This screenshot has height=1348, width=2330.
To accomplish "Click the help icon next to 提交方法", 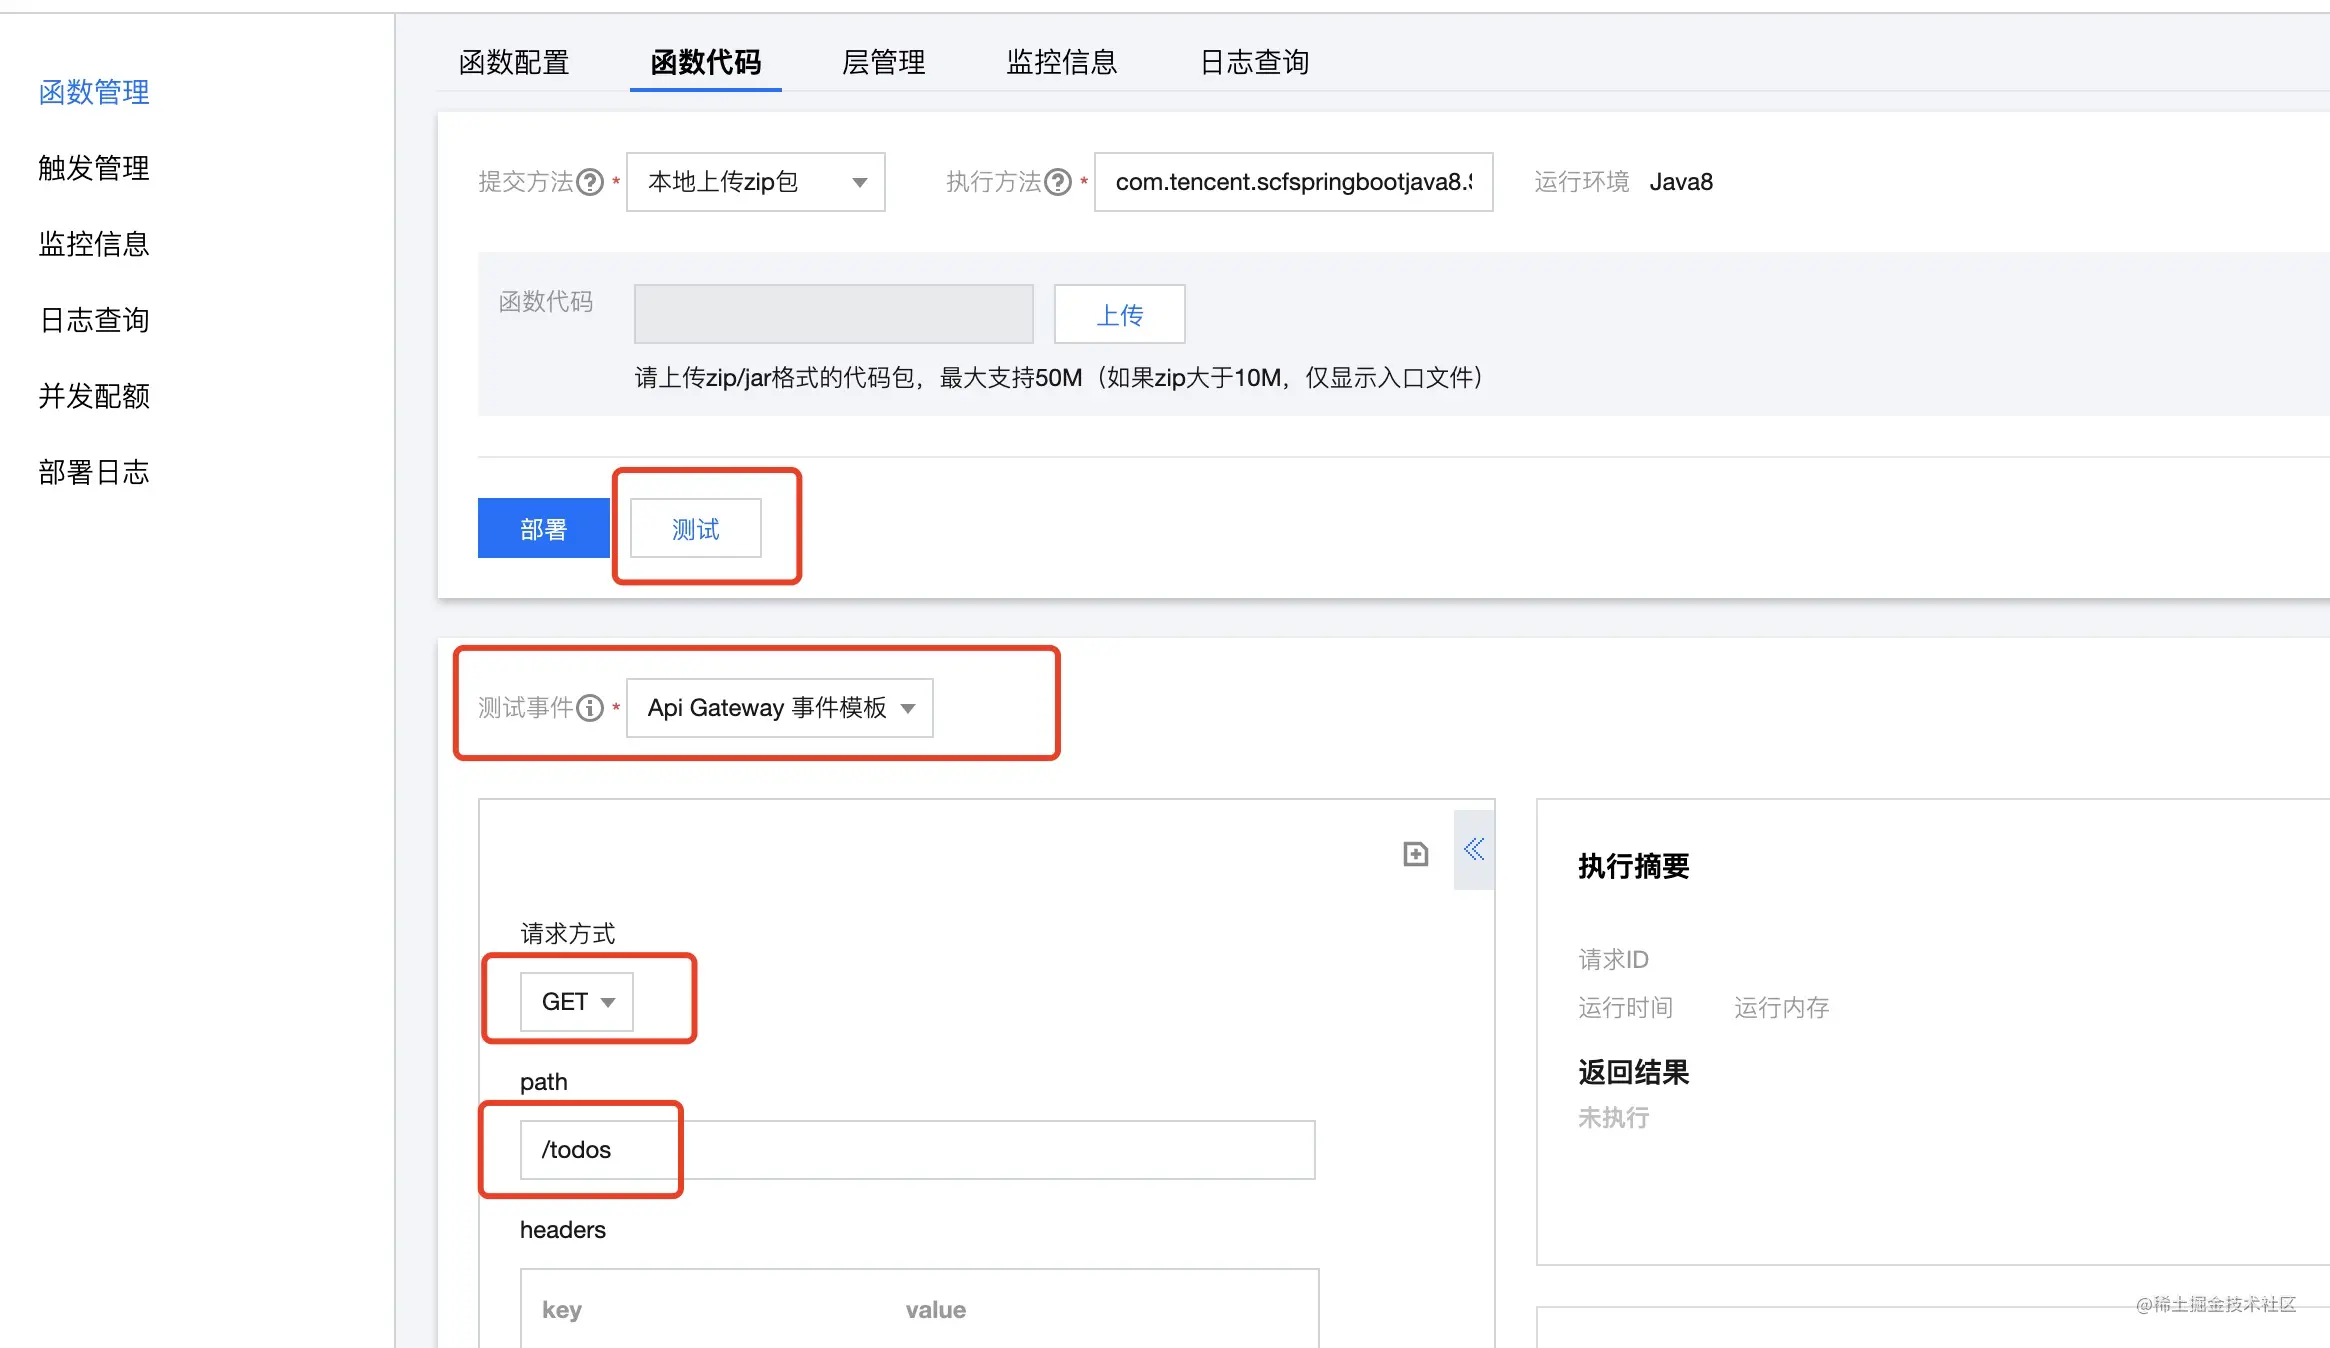I will 591,182.
